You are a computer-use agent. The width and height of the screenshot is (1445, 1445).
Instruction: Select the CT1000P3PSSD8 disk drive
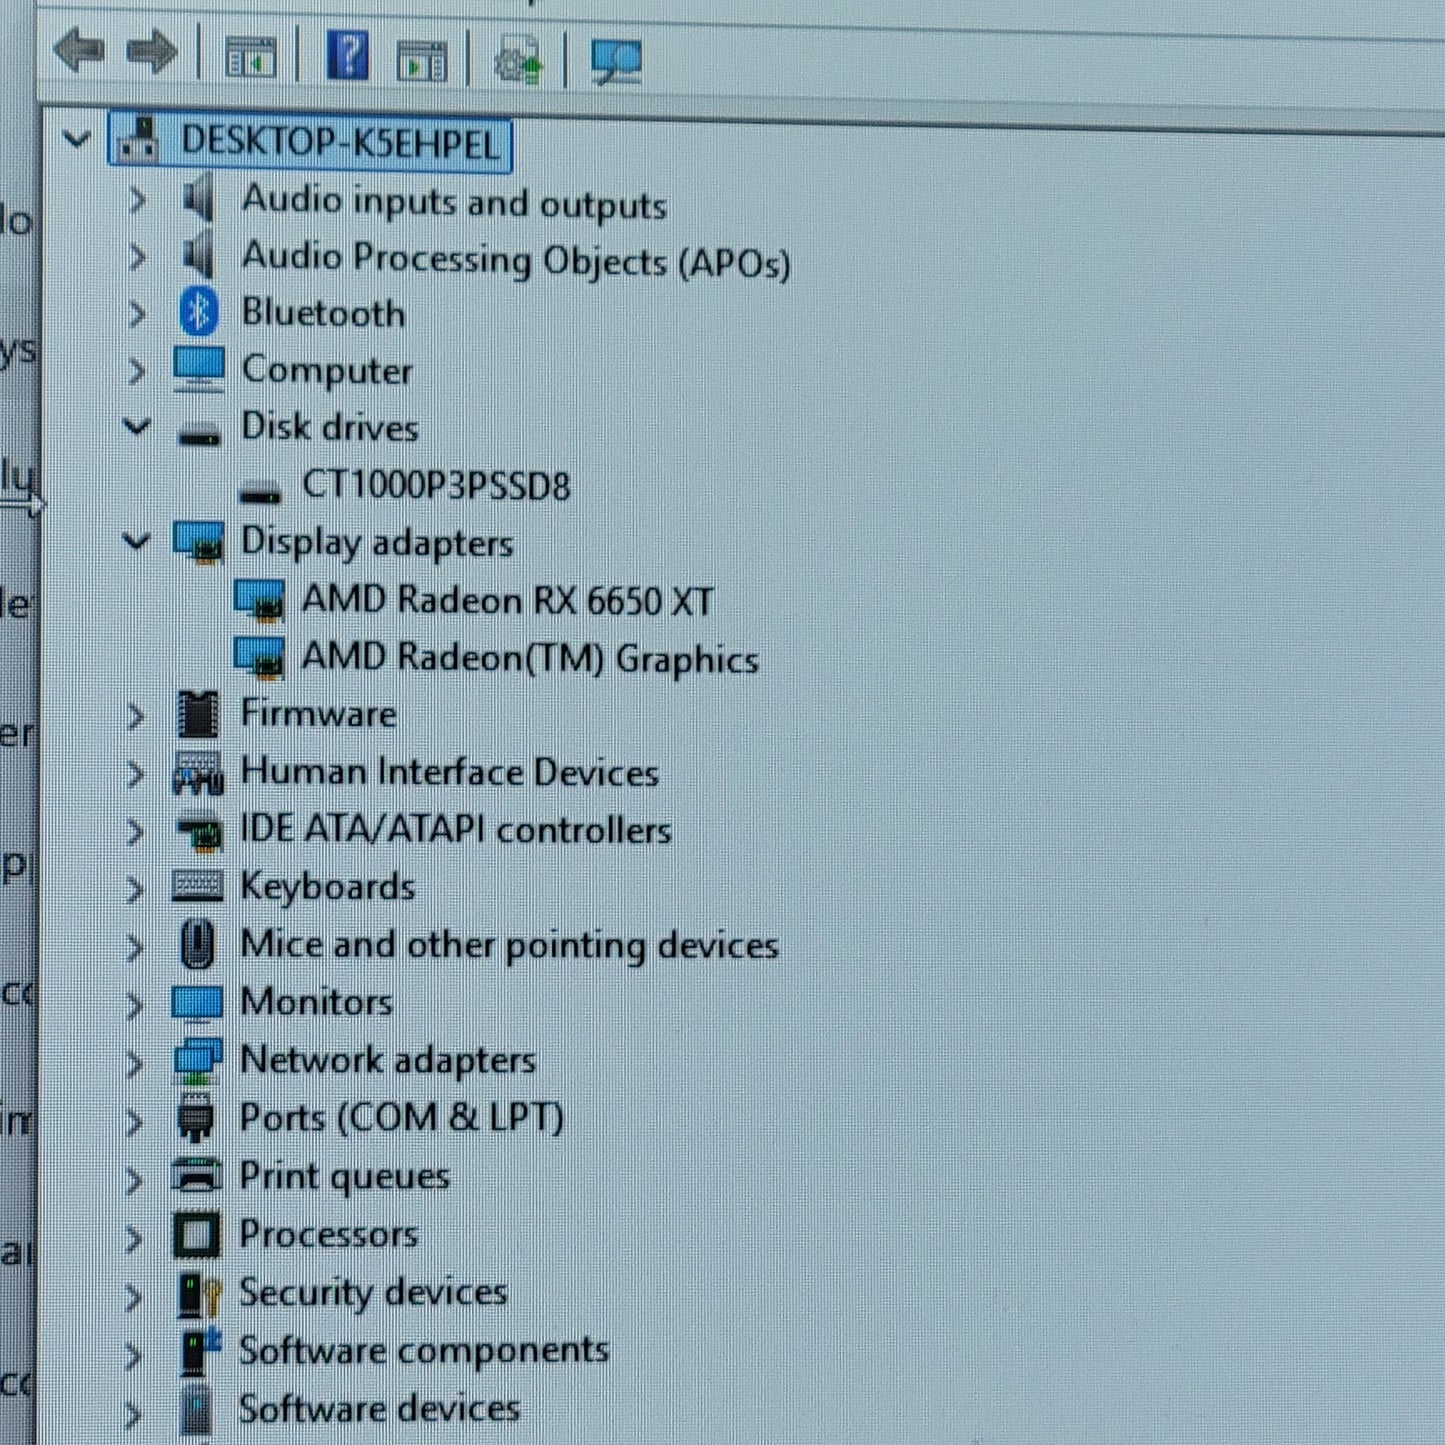(436, 486)
